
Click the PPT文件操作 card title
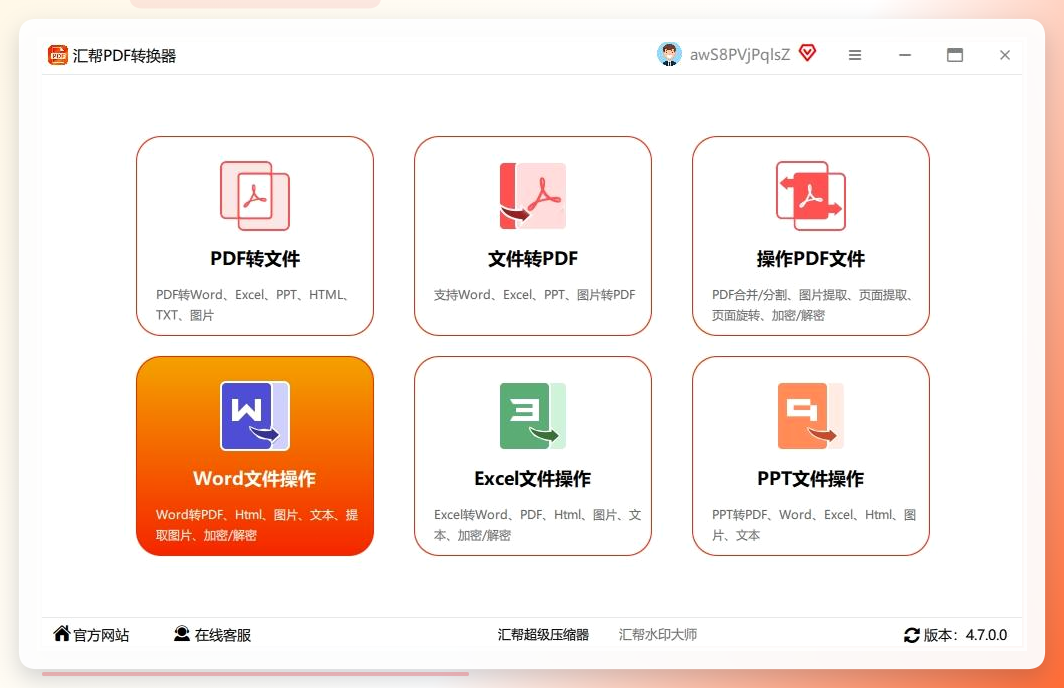811,478
